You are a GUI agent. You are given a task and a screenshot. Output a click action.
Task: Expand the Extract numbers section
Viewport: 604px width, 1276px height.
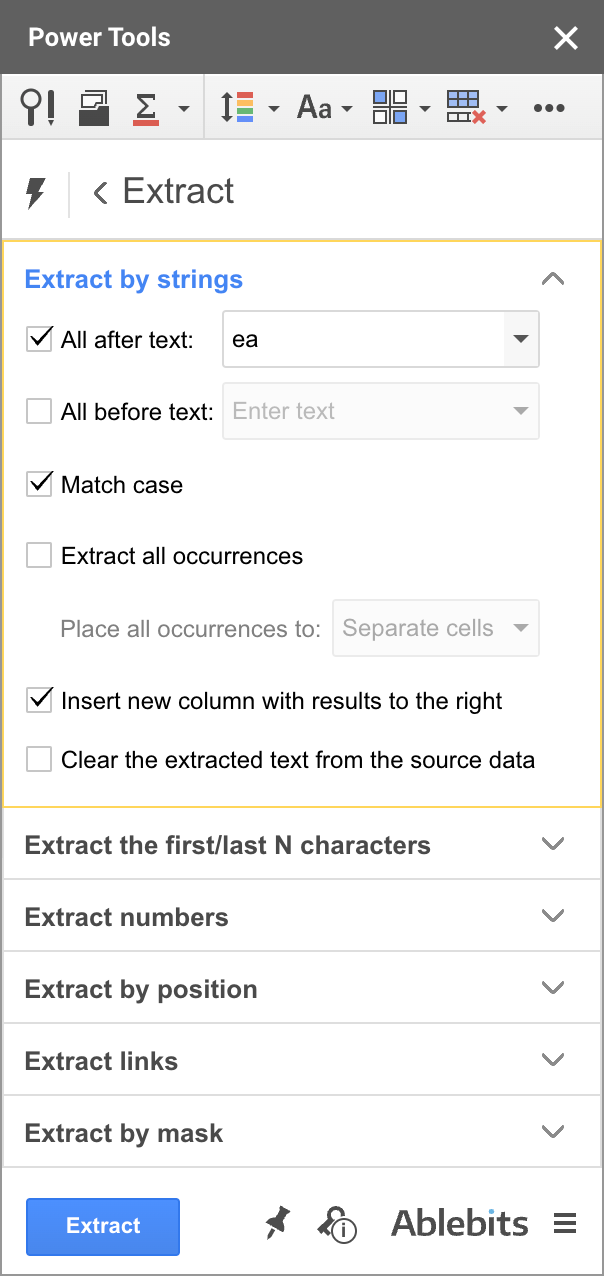click(553, 916)
